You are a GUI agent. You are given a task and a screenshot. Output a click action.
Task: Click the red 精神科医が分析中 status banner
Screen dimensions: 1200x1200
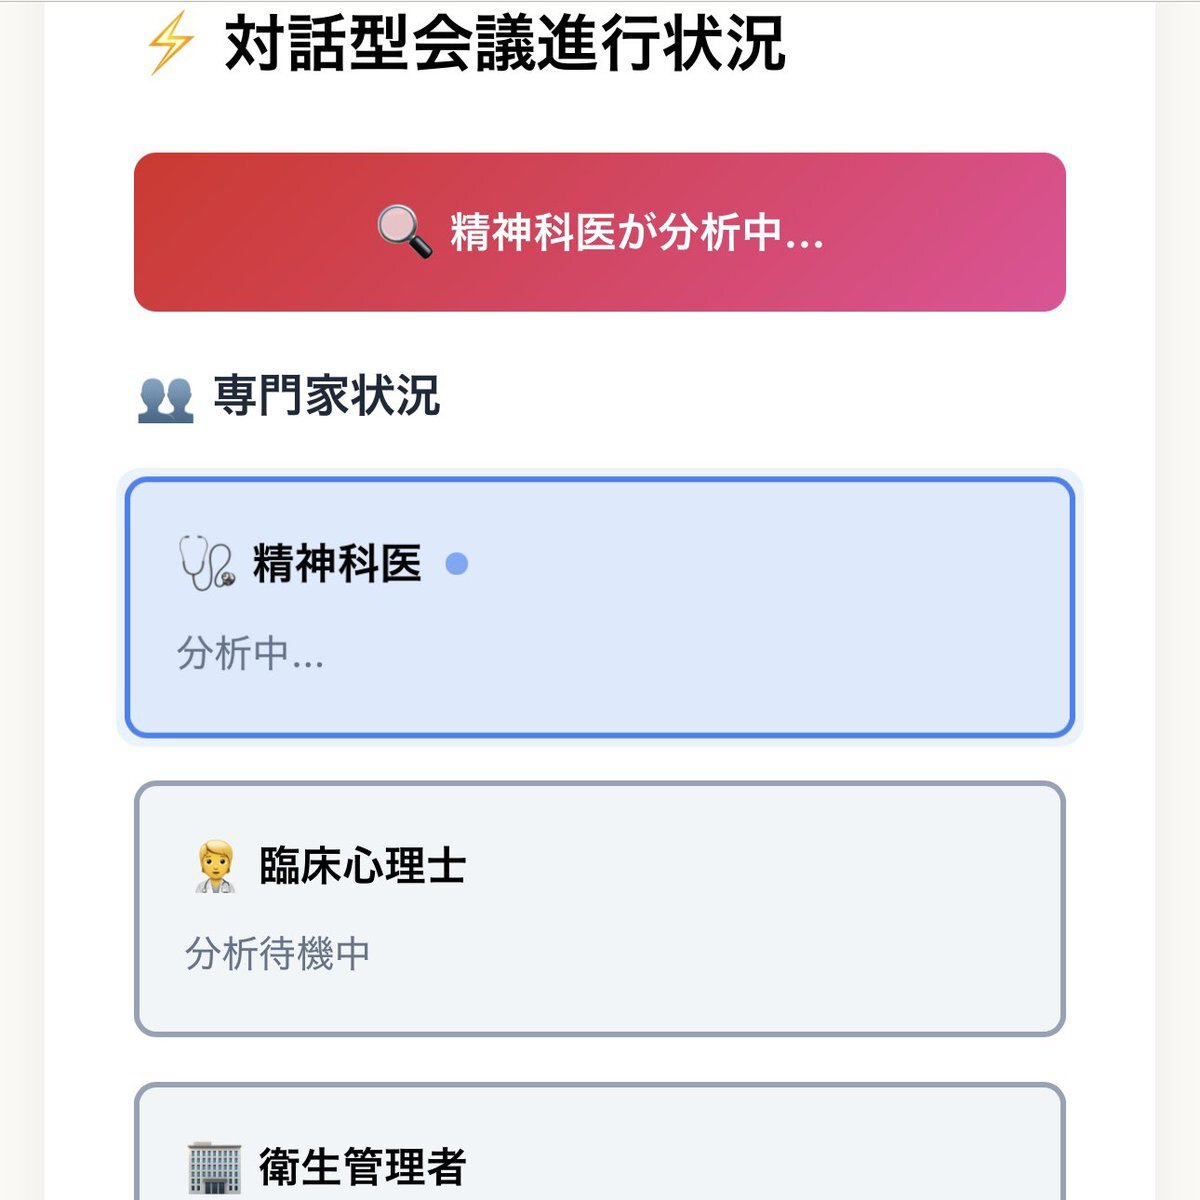600,232
